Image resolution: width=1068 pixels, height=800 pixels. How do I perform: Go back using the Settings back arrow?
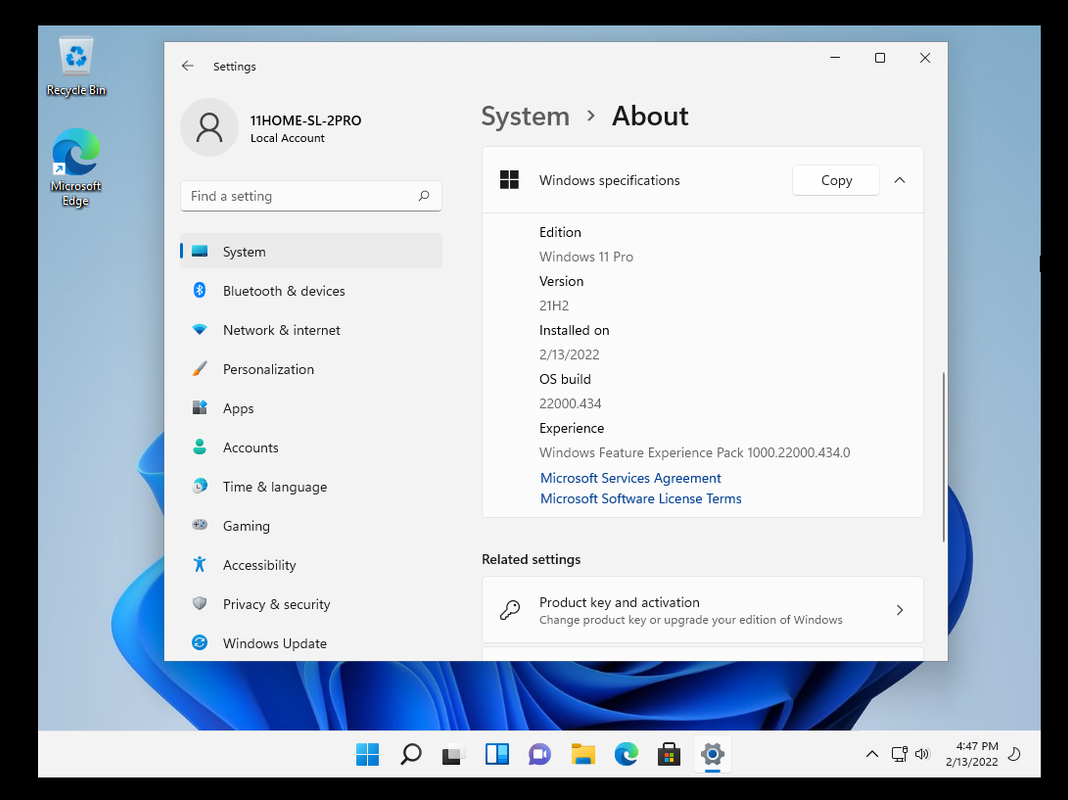coord(187,66)
